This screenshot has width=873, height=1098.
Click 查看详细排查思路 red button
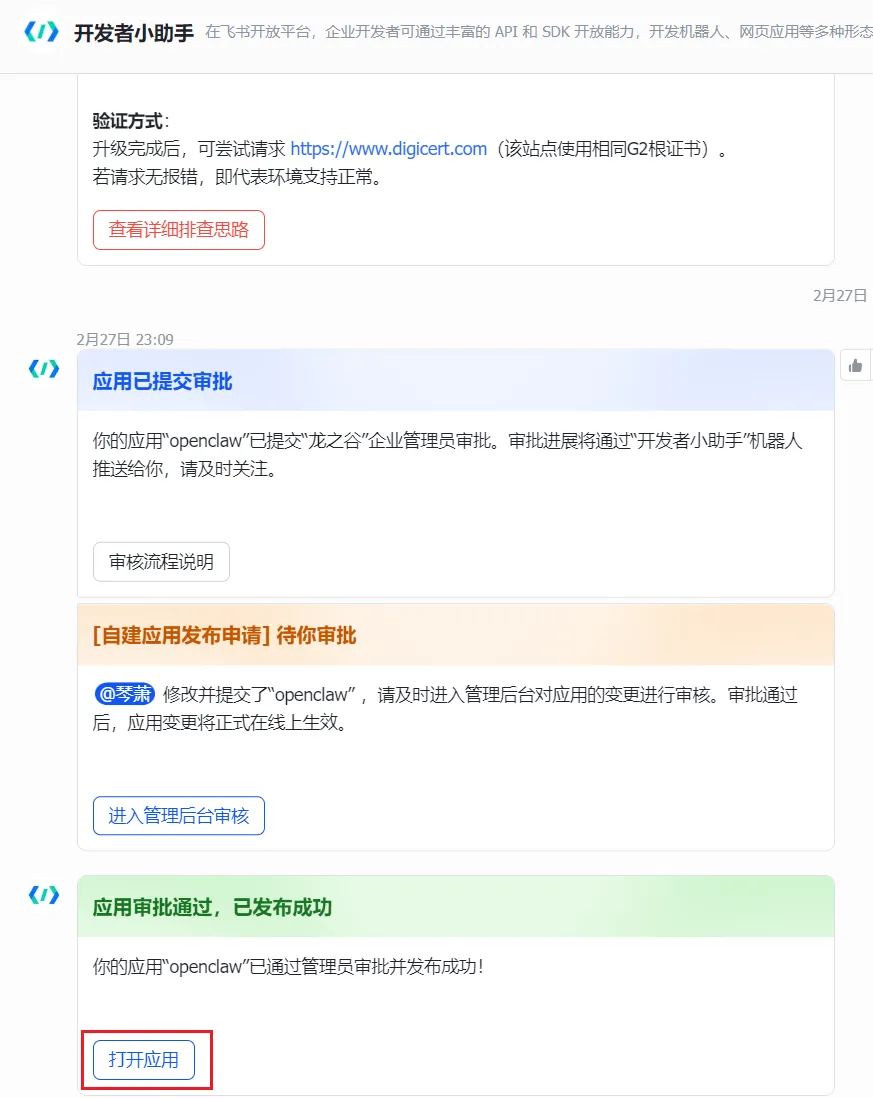pyautogui.click(x=179, y=229)
